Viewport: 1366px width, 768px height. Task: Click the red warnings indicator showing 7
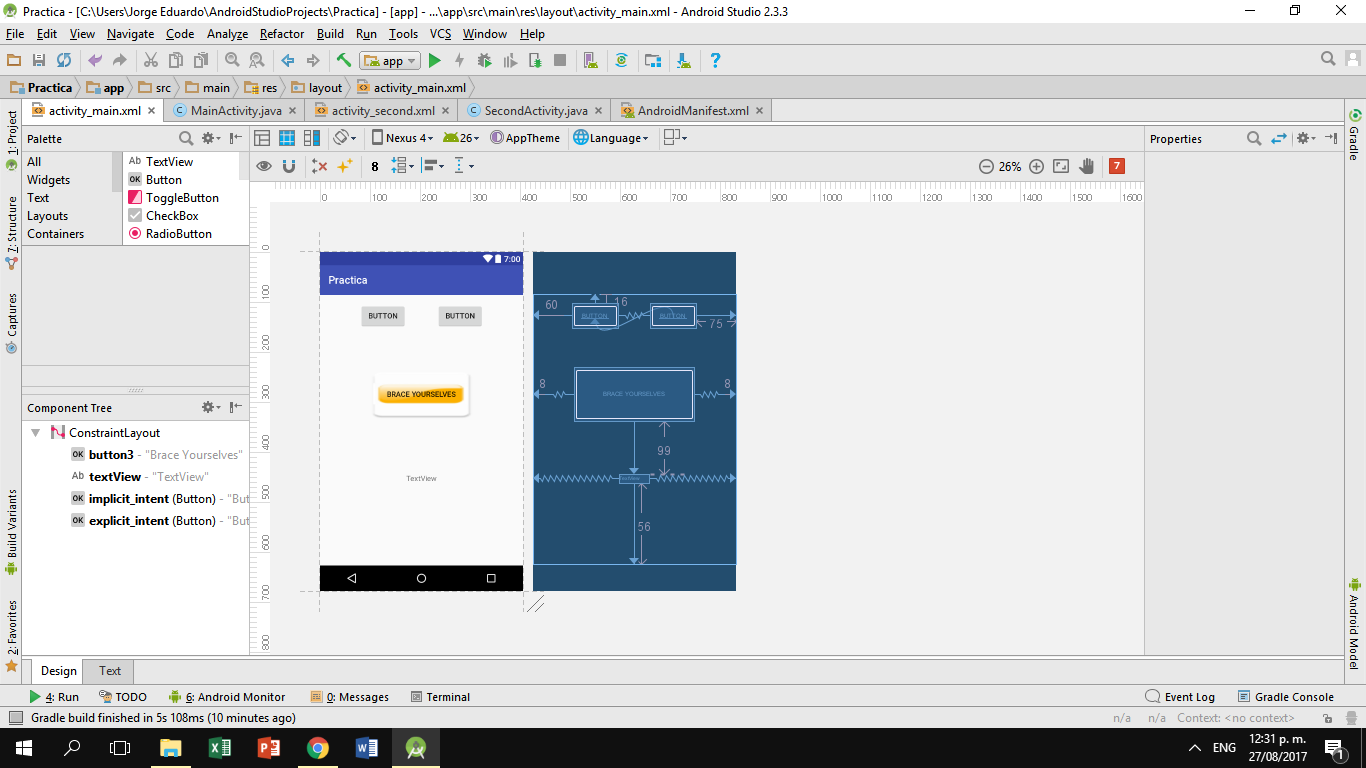(x=1117, y=166)
